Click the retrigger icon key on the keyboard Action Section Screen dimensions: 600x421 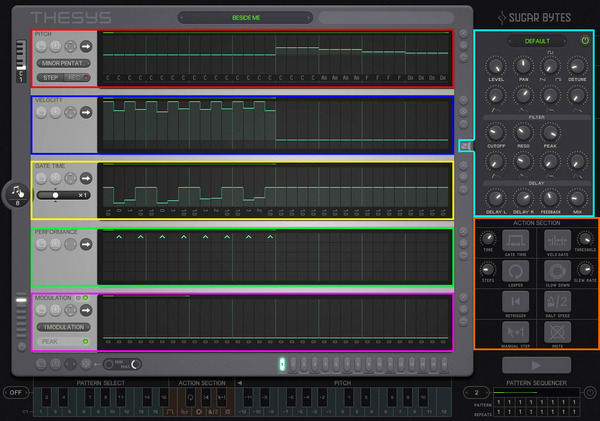click(x=206, y=398)
